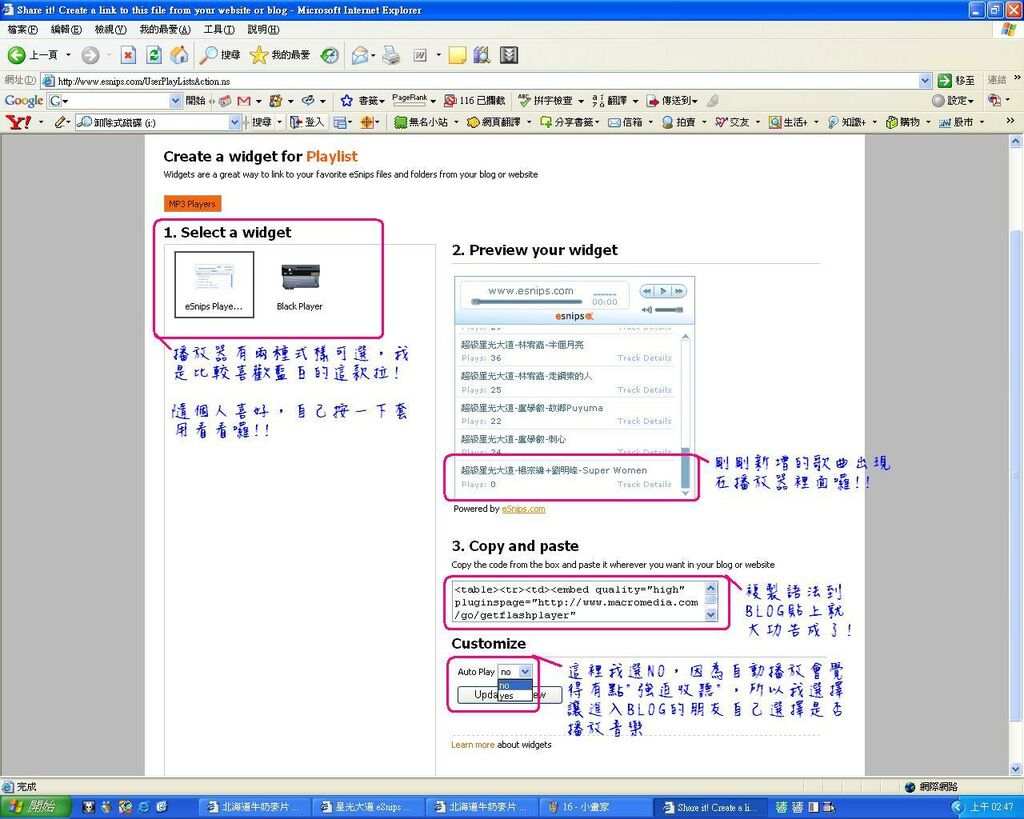
Task: Click the Learn more link
Action: click(472, 745)
